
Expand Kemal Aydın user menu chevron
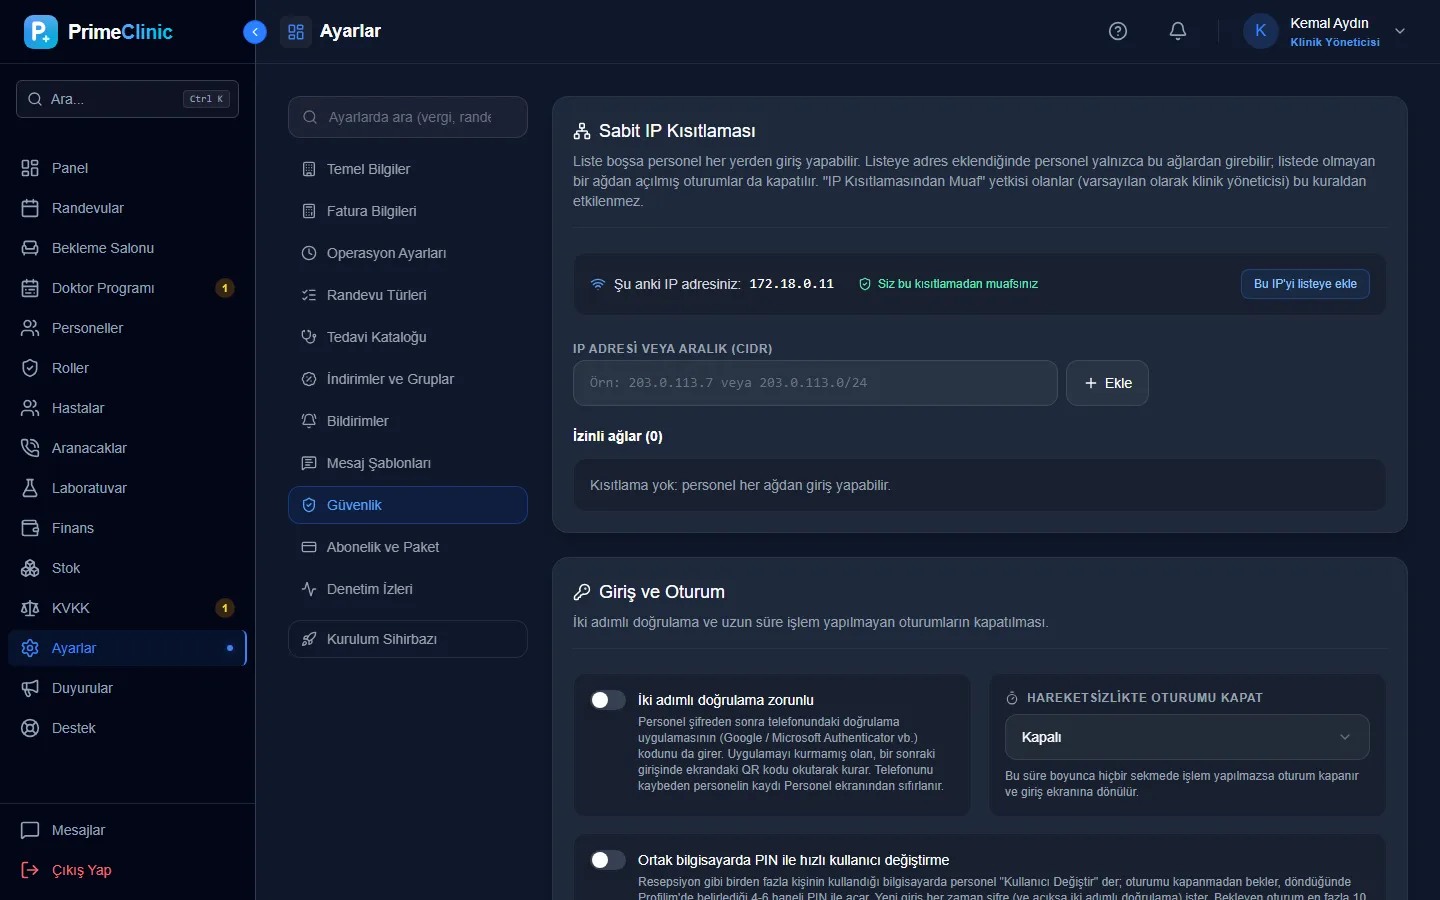[1400, 31]
